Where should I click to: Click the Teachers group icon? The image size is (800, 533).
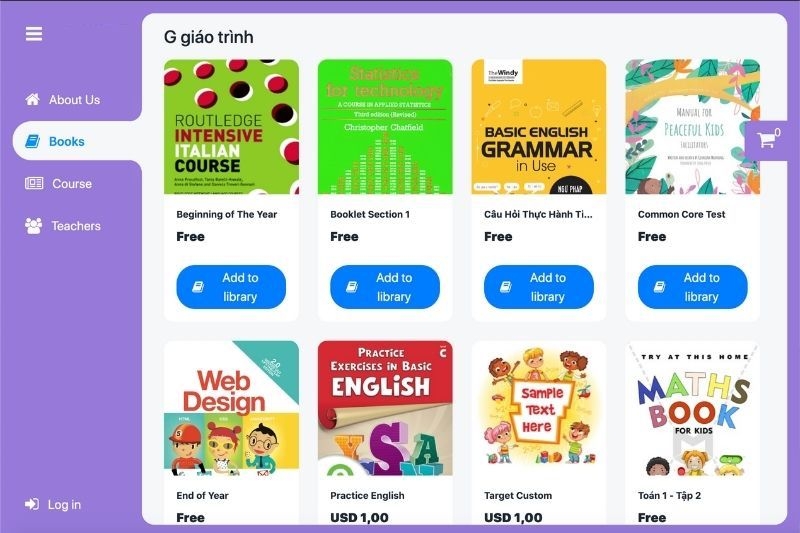34,225
